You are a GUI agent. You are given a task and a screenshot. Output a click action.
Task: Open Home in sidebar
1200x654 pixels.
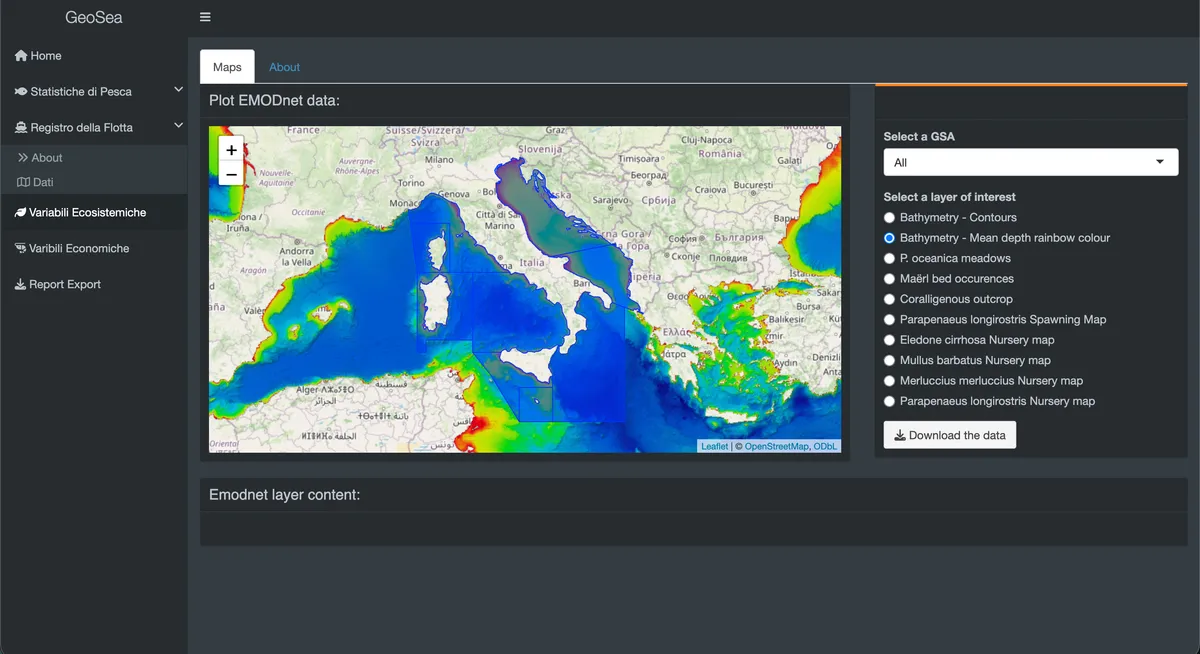point(94,56)
